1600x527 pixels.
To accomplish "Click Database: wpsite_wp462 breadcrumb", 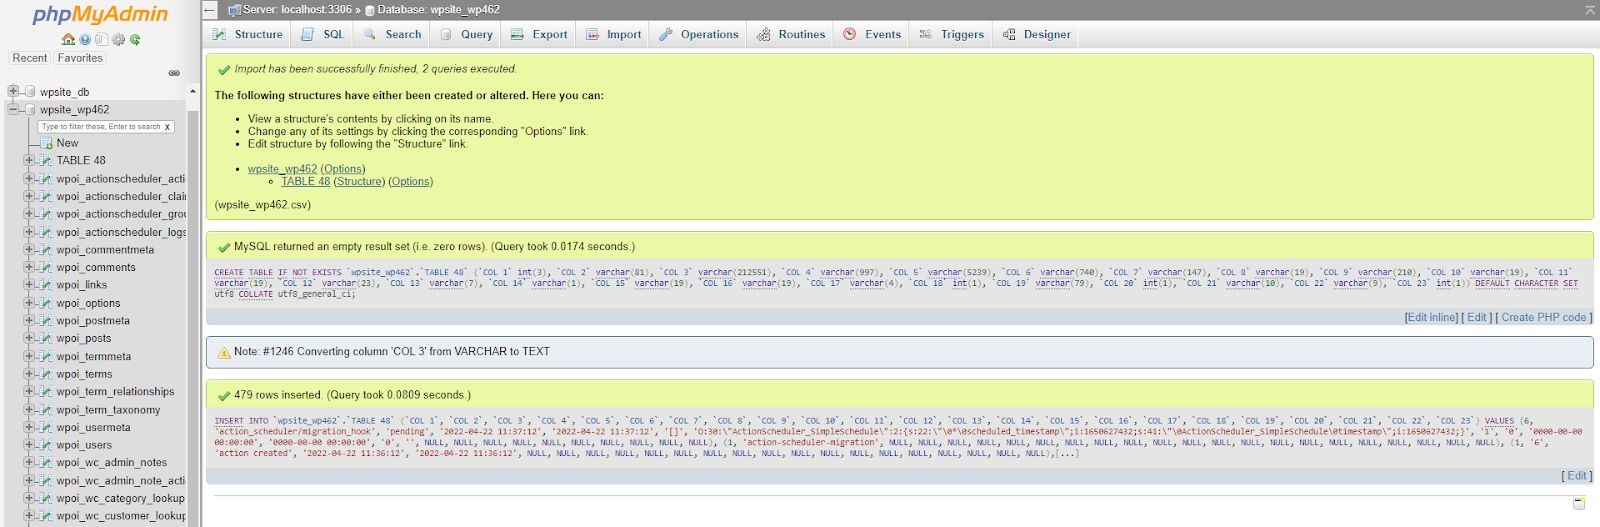I will pos(438,10).
